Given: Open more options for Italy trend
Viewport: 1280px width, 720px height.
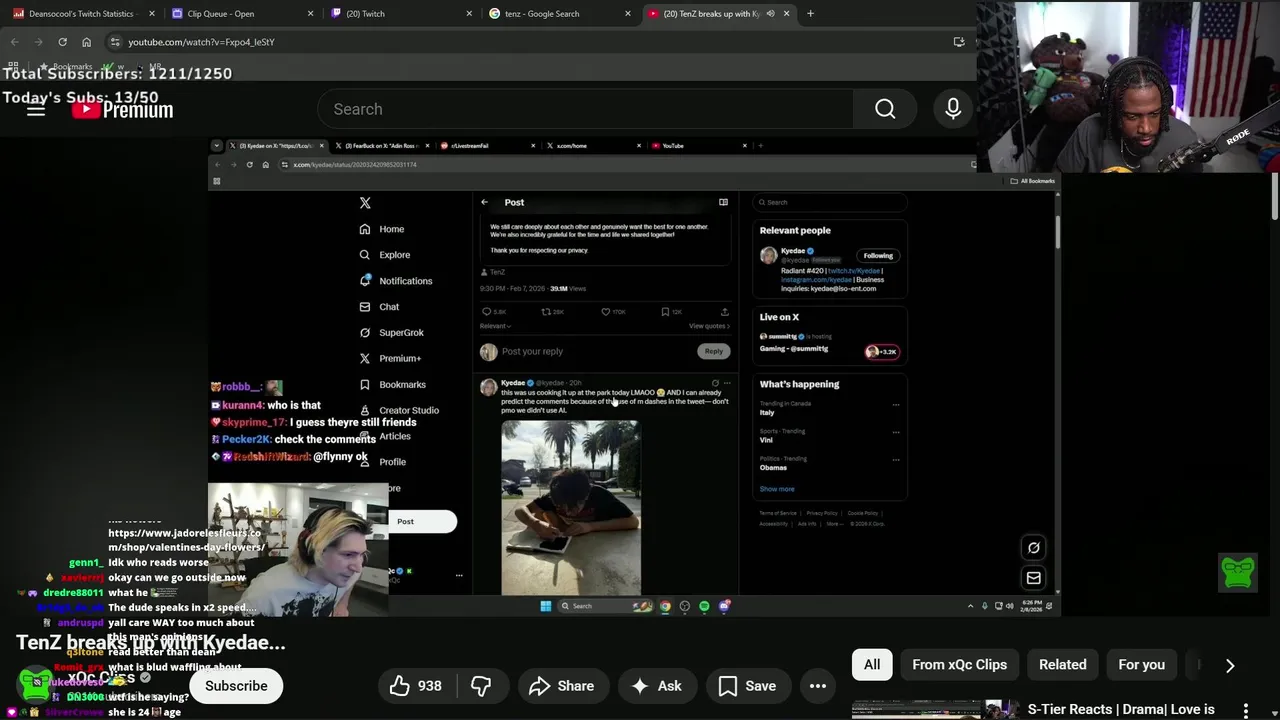Looking at the screenshot, I should point(895,404).
